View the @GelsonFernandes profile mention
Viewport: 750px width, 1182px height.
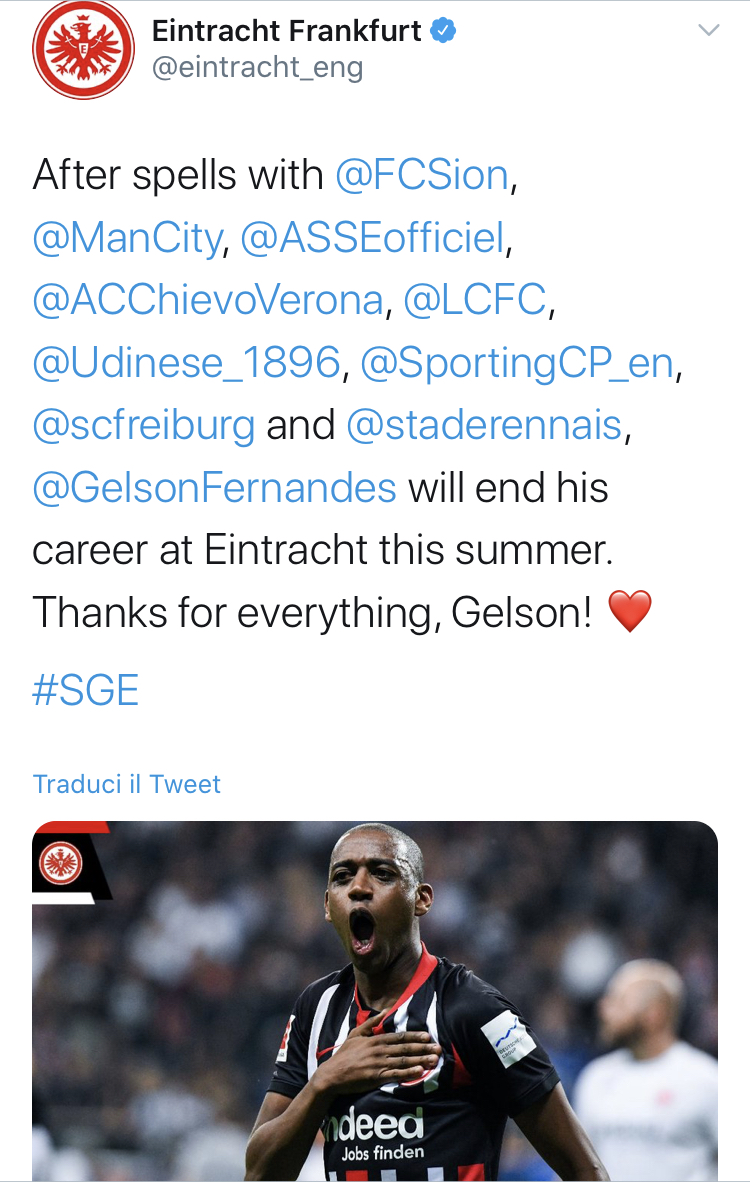[x=214, y=488]
